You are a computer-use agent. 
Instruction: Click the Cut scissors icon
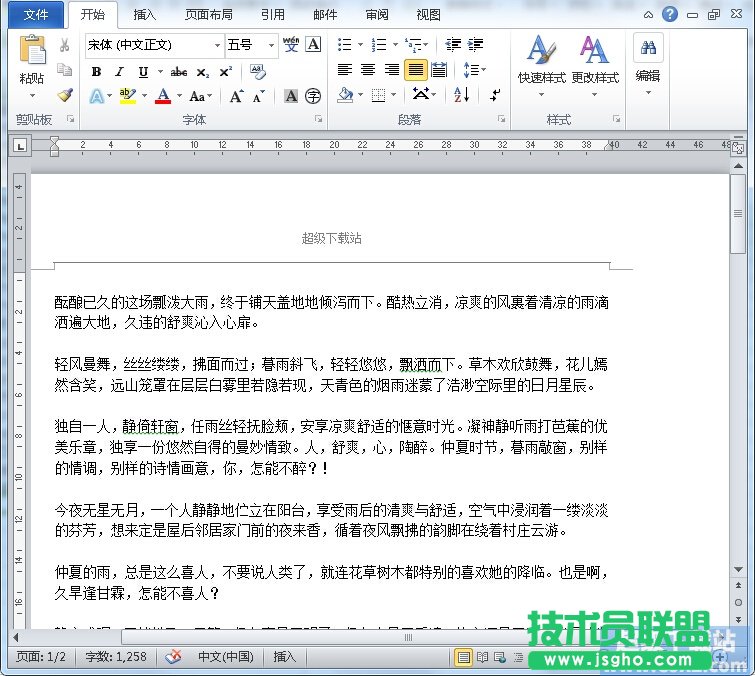[x=65, y=45]
